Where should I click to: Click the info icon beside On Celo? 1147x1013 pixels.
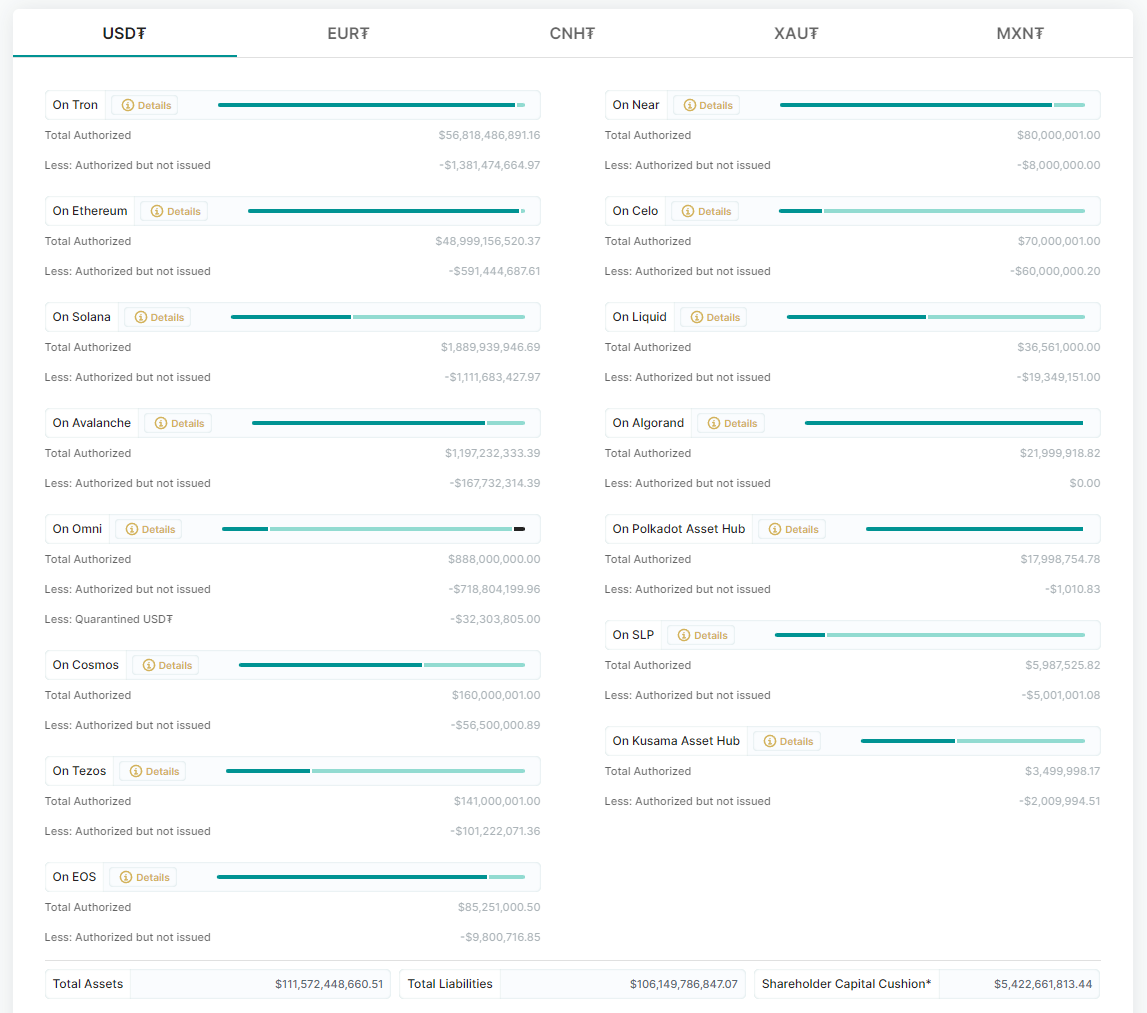coord(688,212)
